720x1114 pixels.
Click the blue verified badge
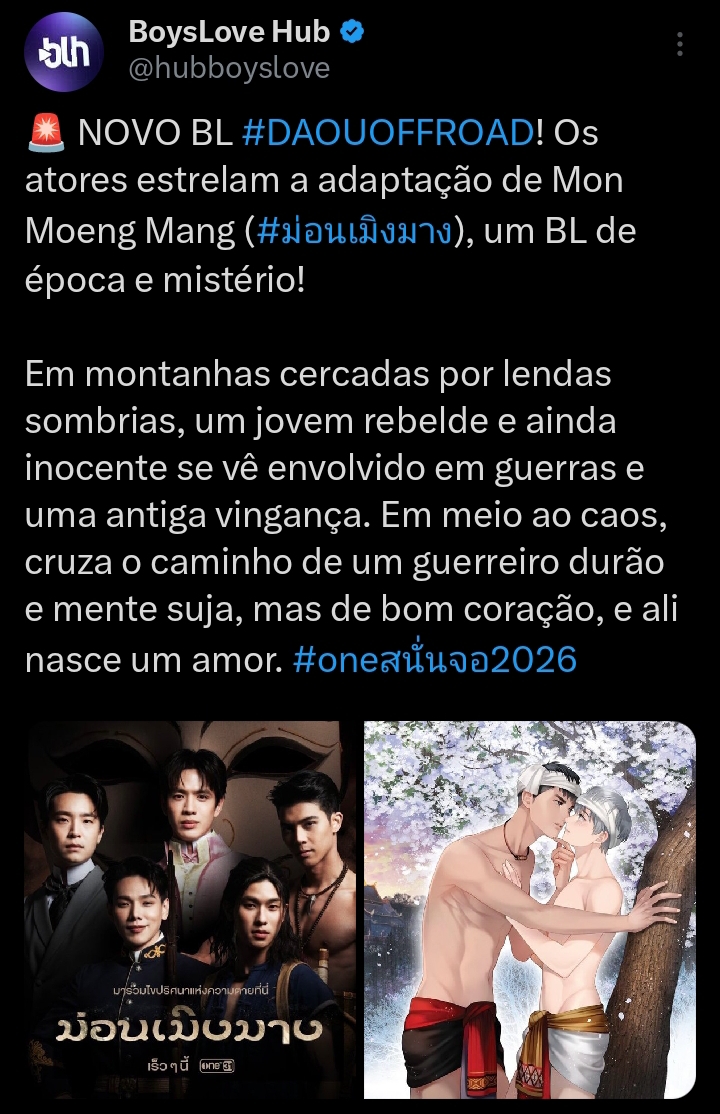click(x=353, y=31)
